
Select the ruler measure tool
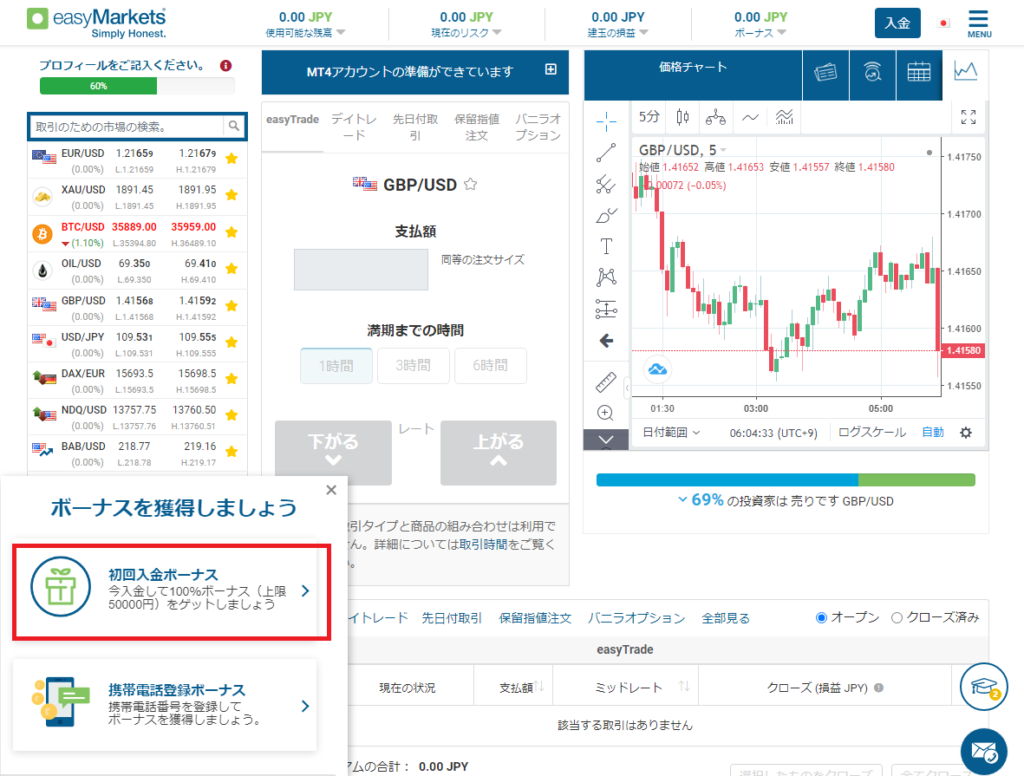click(606, 382)
